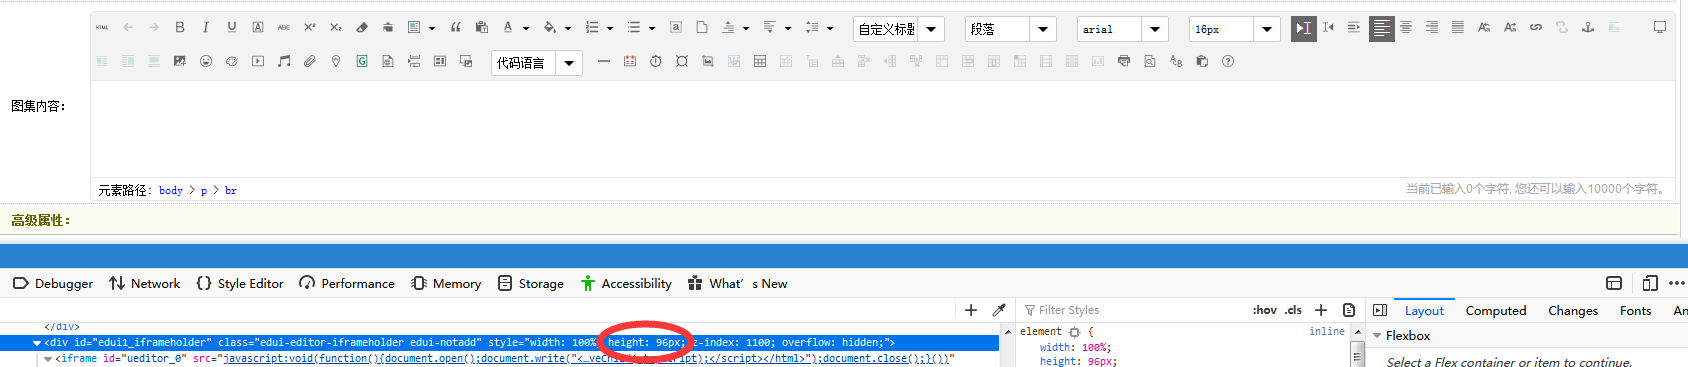Viewport: 1688px width, 367px height.
Task: Select the eraser clear-format tool
Action: tap(362, 28)
